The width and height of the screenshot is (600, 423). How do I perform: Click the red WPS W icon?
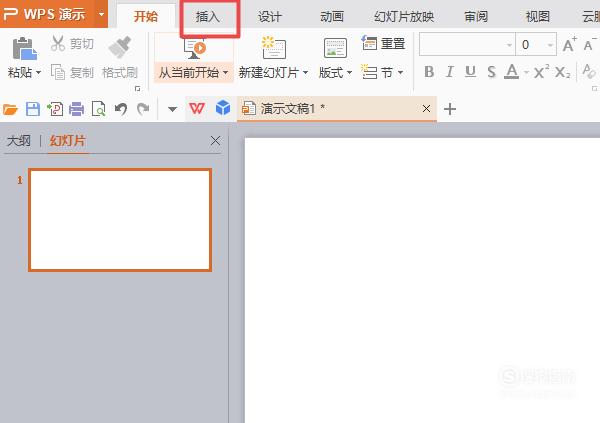coord(197,109)
